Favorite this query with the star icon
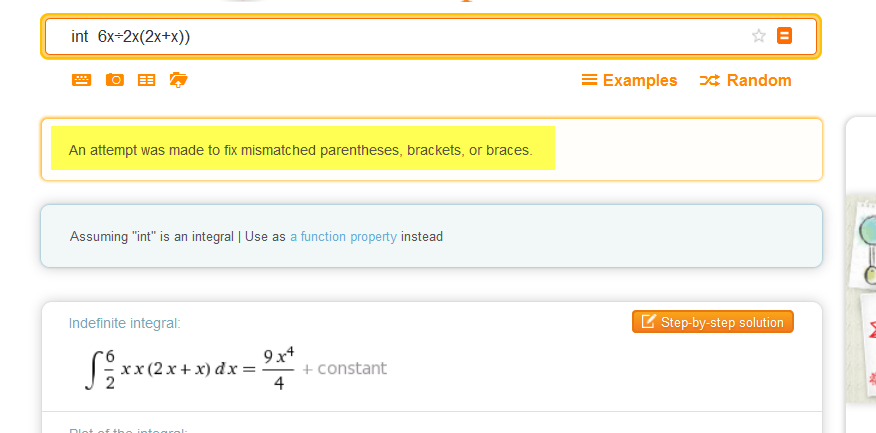 tap(758, 36)
